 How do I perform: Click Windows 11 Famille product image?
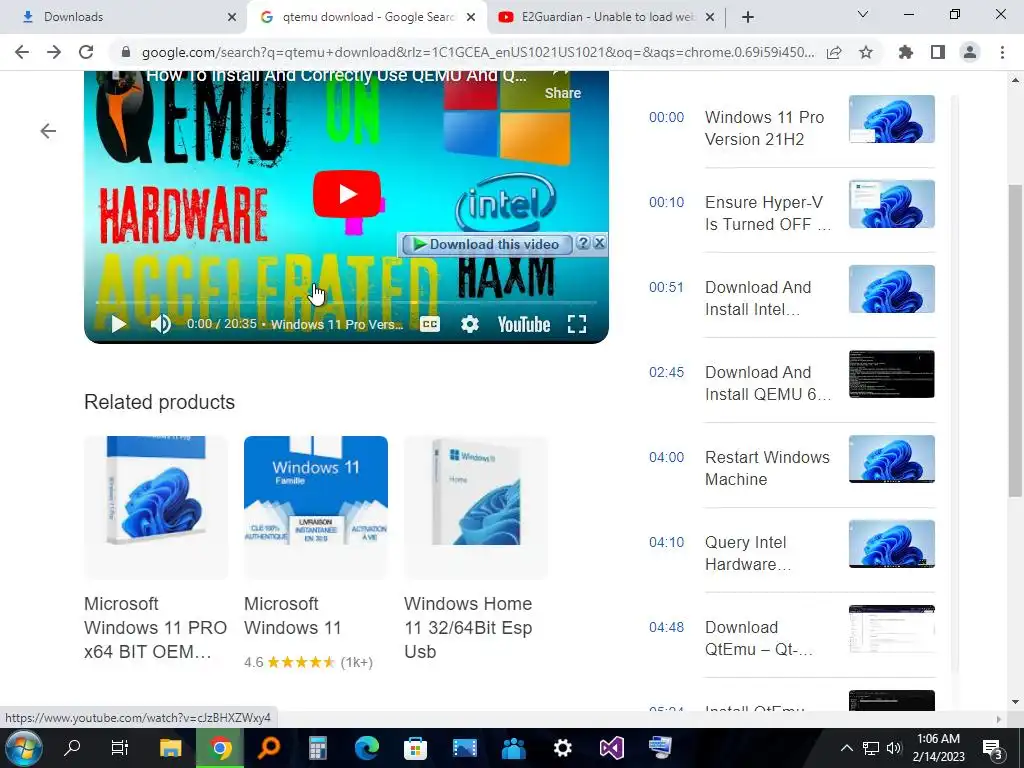(x=315, y=507)
